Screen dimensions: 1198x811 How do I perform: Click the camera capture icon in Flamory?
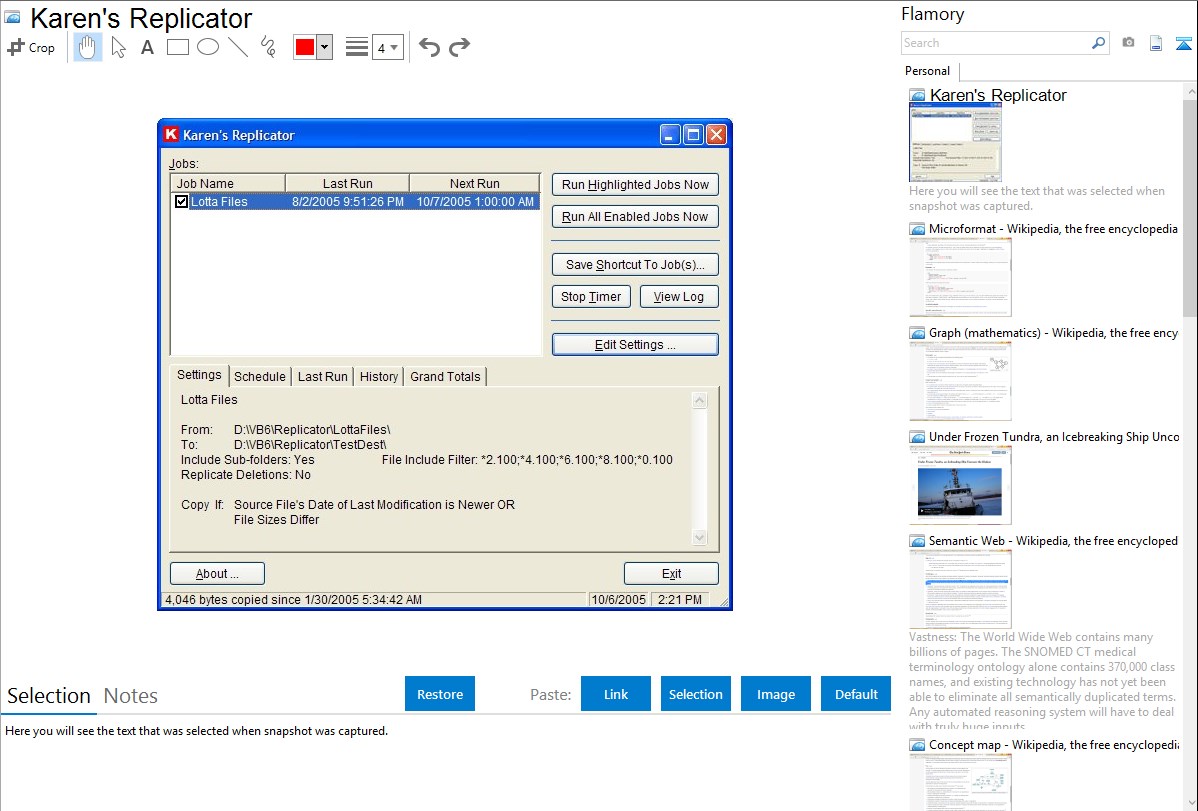1128,43
